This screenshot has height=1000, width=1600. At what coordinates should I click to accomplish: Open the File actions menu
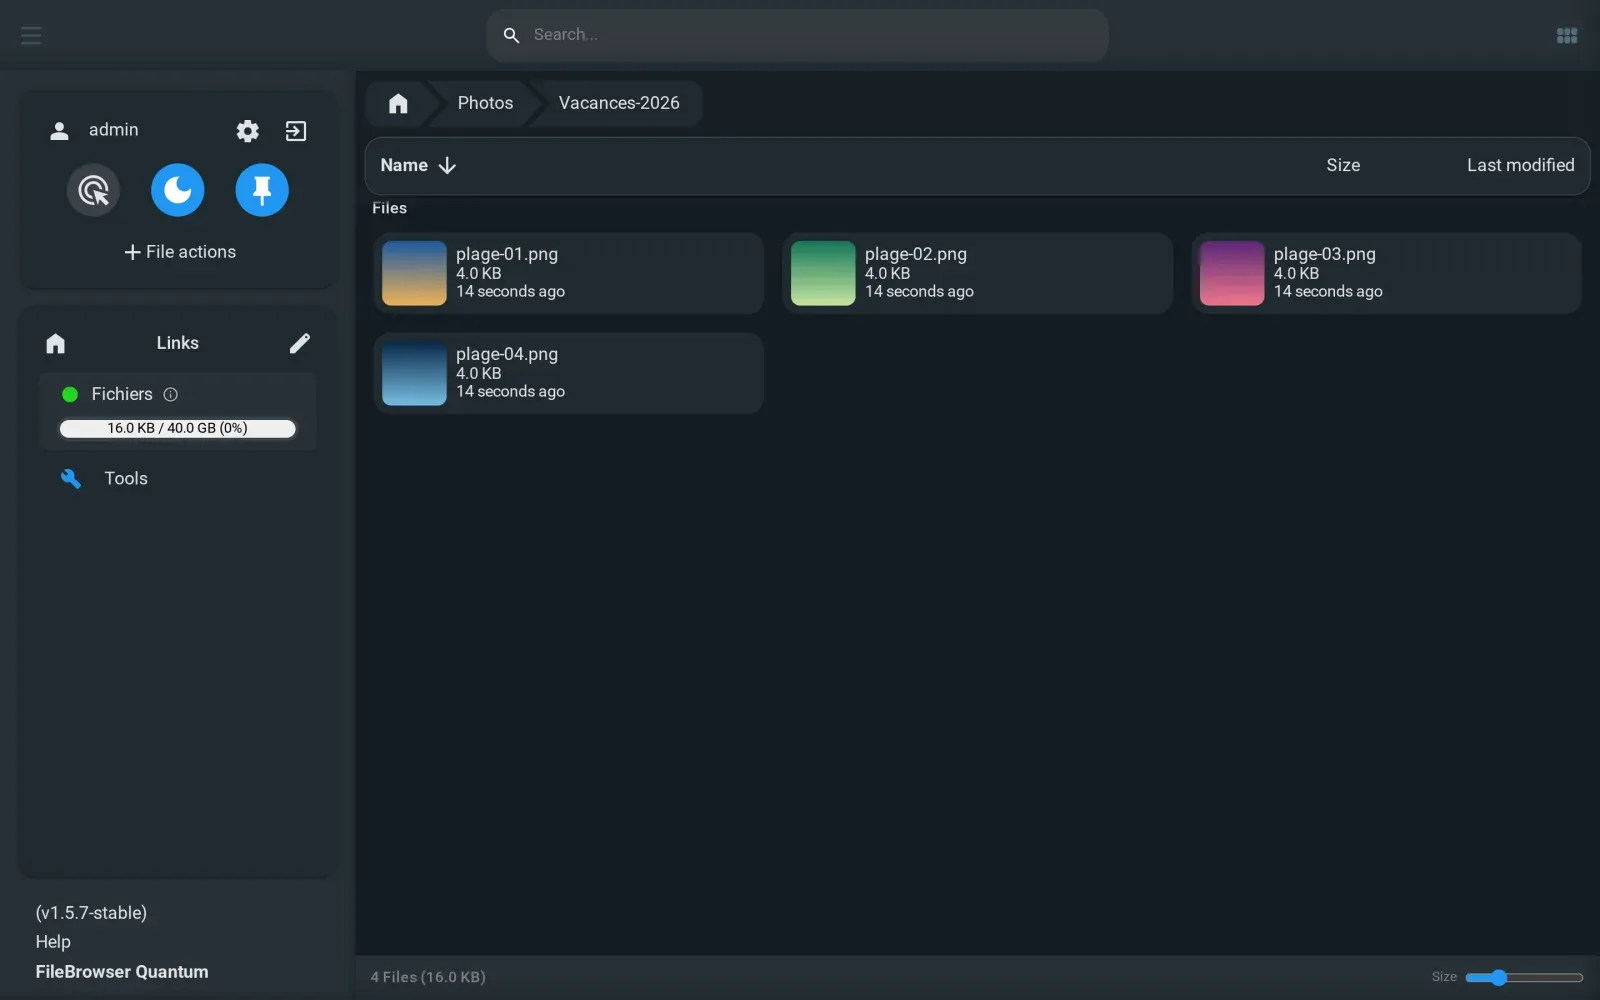pyautogui.click(x=180, y=252)
